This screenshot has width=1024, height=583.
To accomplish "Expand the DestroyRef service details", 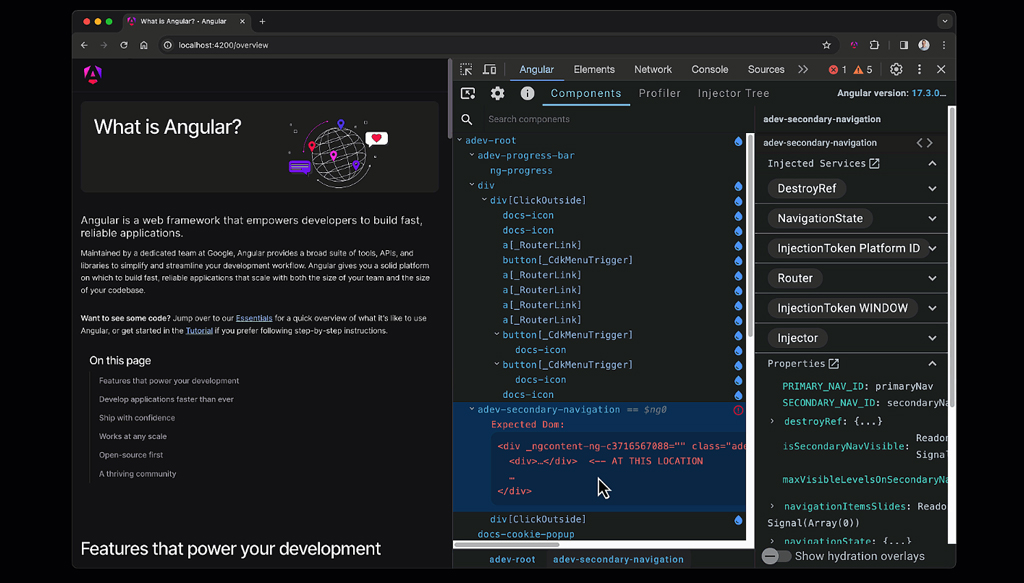I will (933, 189).
